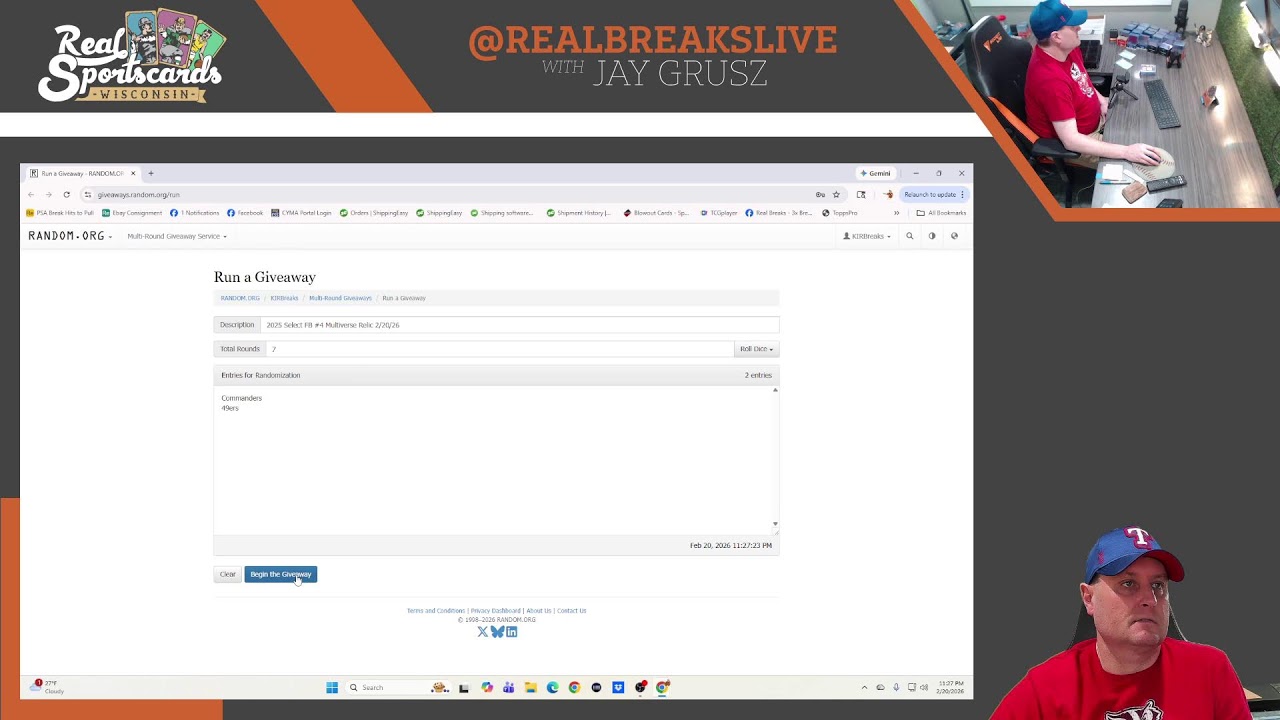1280x720 pixels.
Task: Edit the Total Rounds field
Action: tap(499, 349)
